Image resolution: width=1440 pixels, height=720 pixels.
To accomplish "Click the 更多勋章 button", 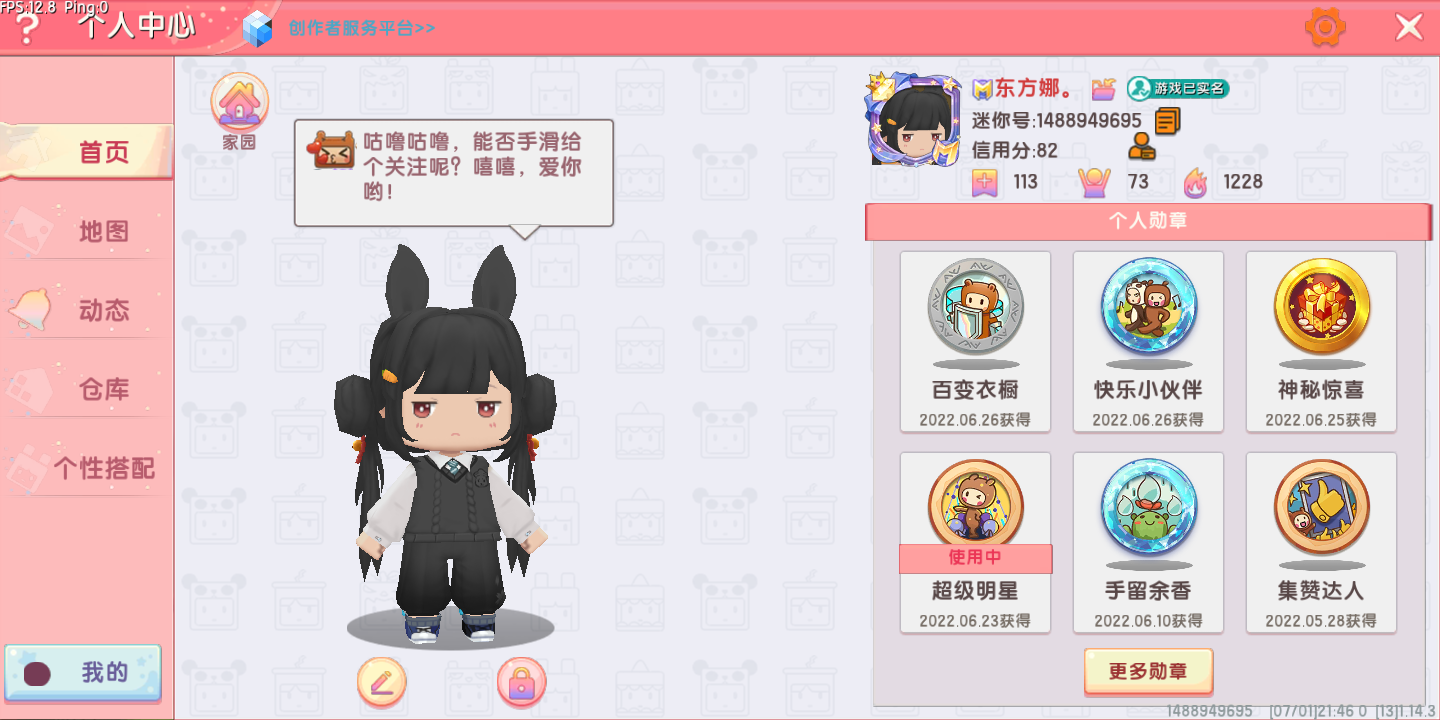I will pos(1148,671).
